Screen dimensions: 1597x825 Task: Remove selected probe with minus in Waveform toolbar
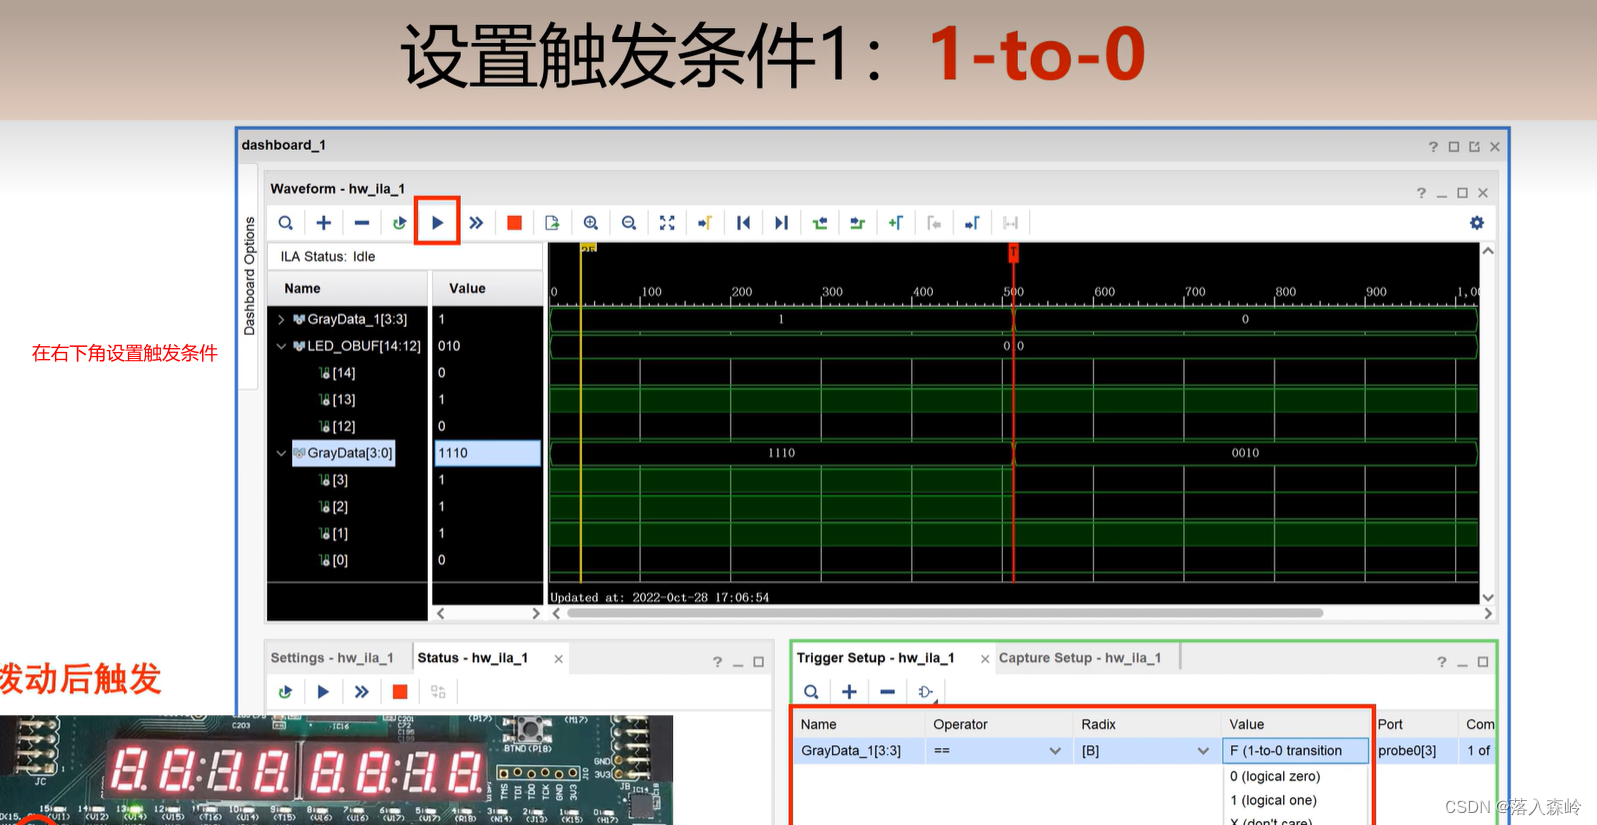pyautogui.click(x=362, y=223)
